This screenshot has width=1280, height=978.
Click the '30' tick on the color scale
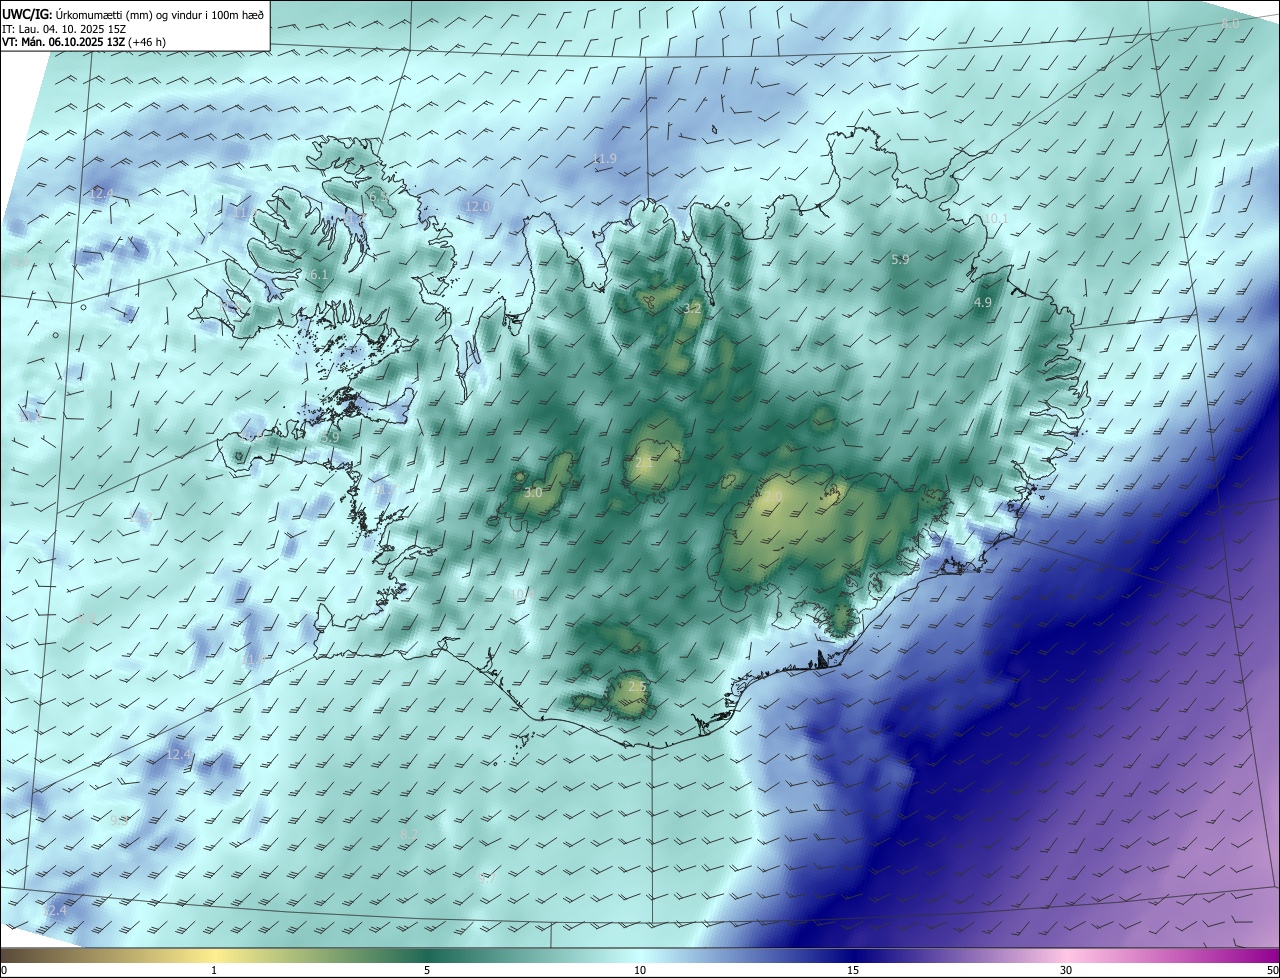(x=1066, y=971)
